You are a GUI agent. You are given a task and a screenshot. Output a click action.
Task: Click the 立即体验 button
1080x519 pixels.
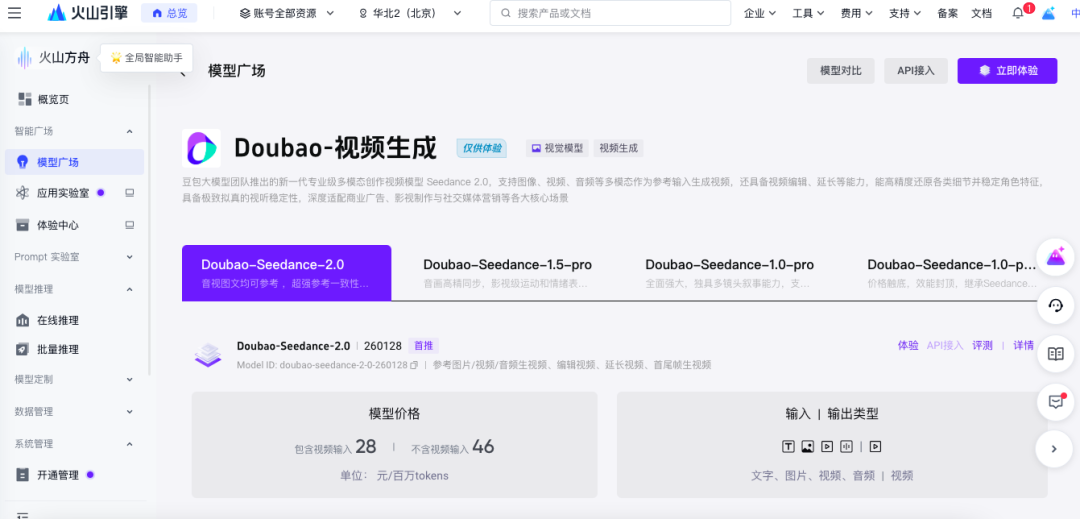[1008, 71]
